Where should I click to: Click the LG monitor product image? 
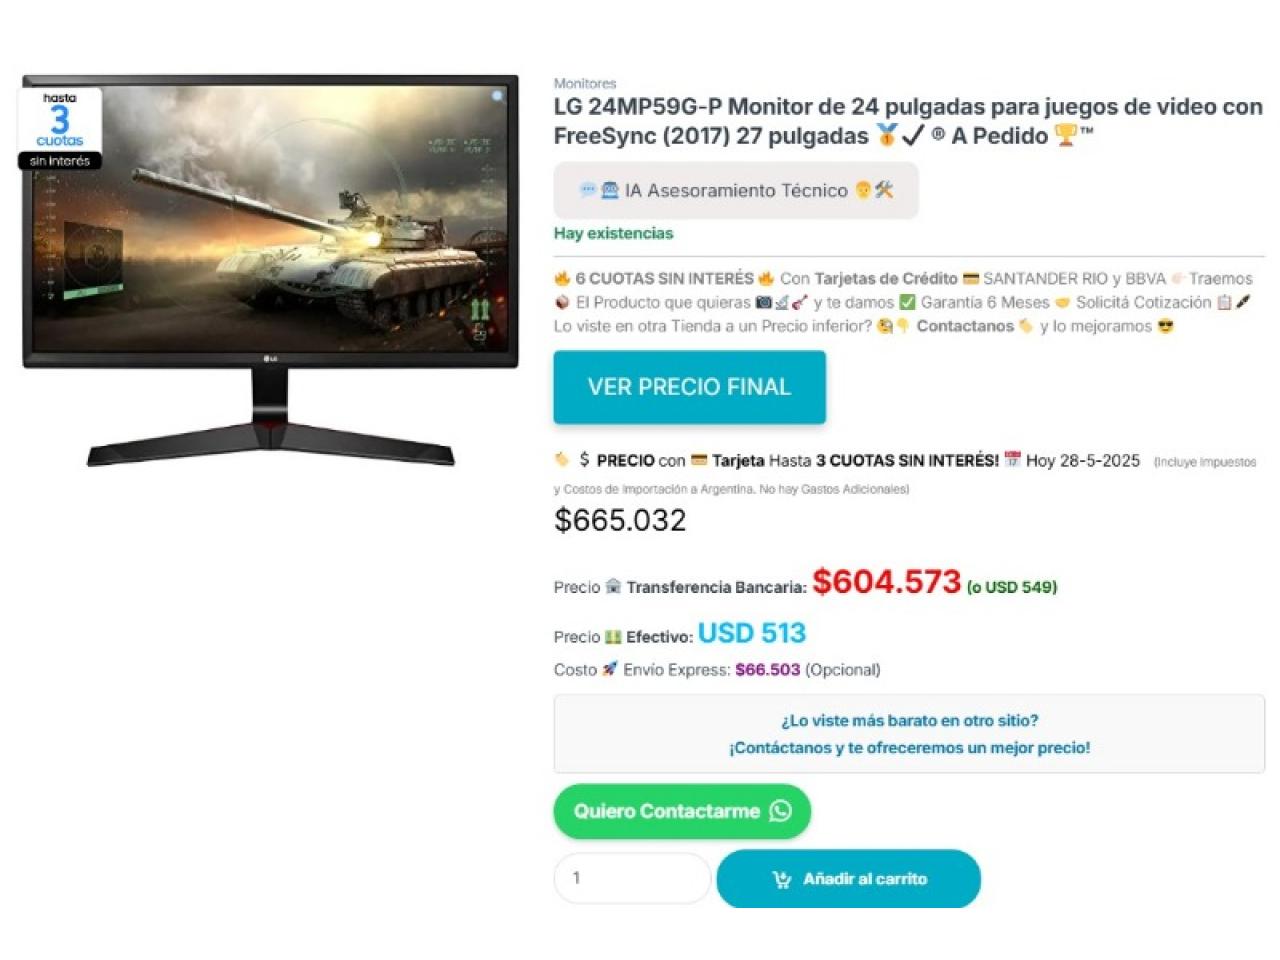pos(271,270)
